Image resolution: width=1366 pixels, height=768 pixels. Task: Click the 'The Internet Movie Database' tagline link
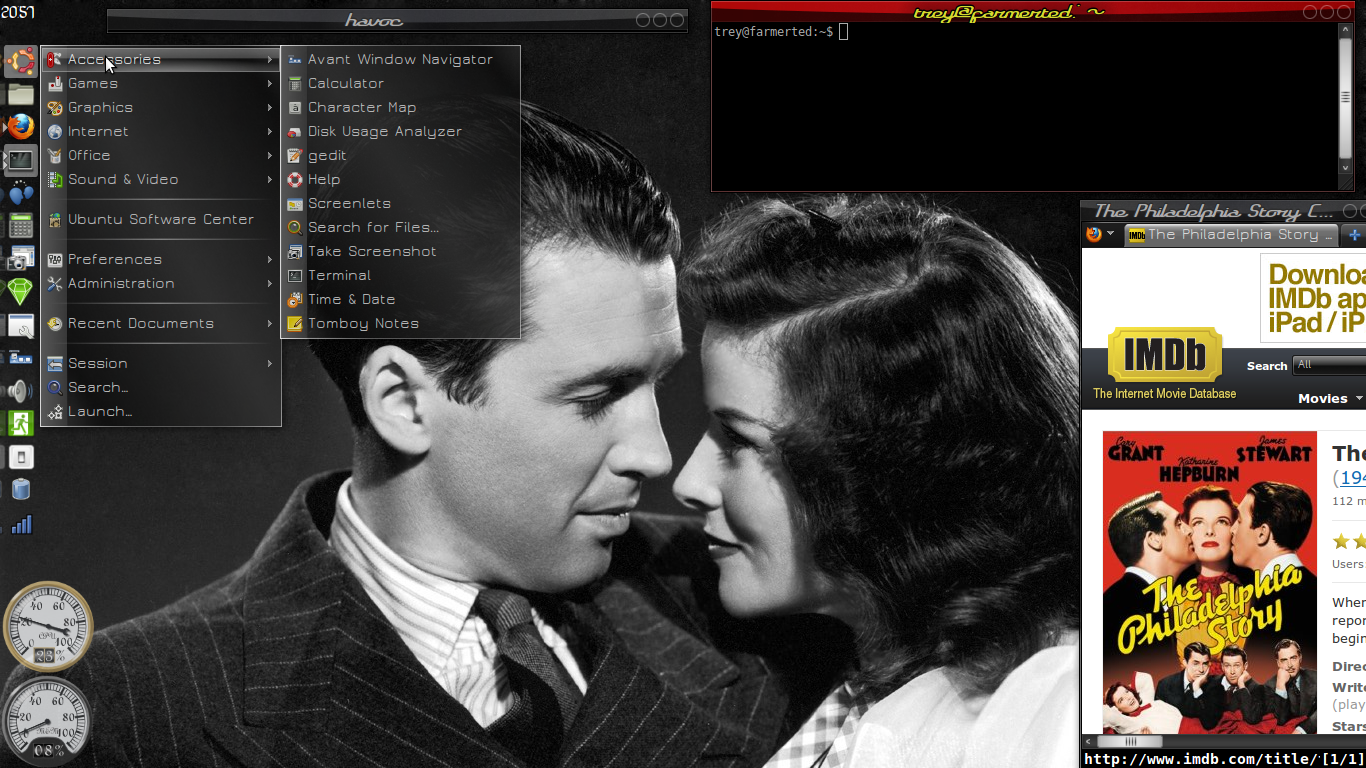(x=1164, y=394)
